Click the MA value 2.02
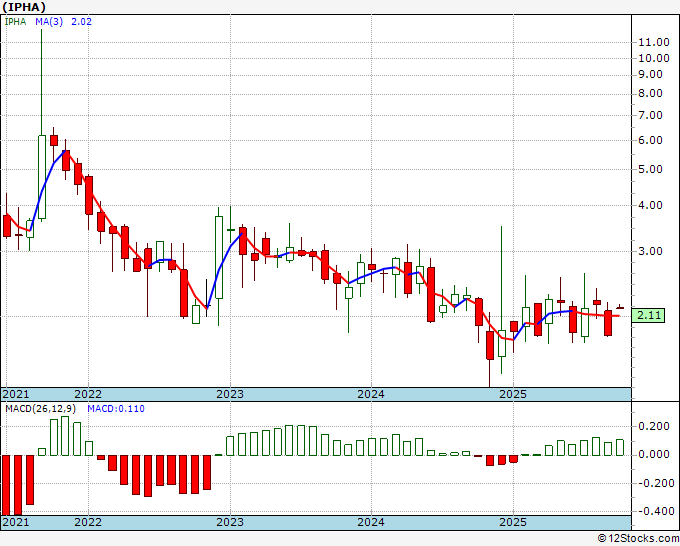This screenshot has width=680, height=546. 81,22
